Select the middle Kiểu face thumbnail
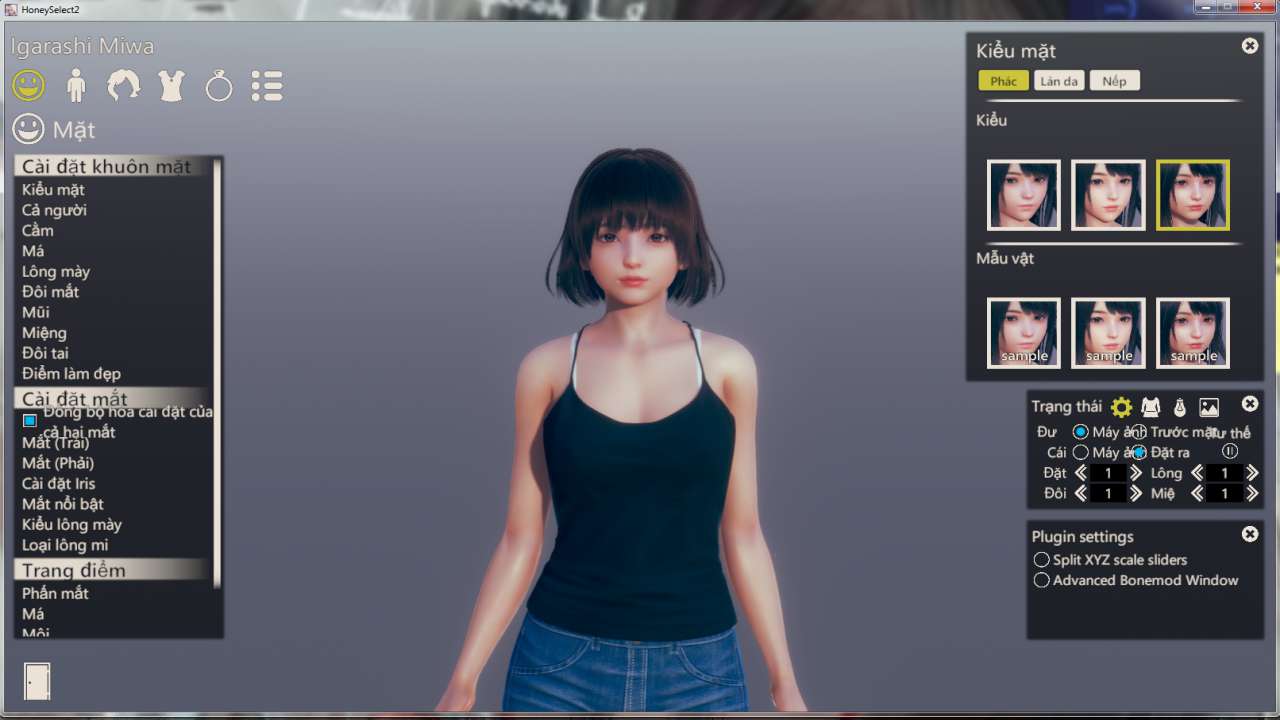 1109,195
